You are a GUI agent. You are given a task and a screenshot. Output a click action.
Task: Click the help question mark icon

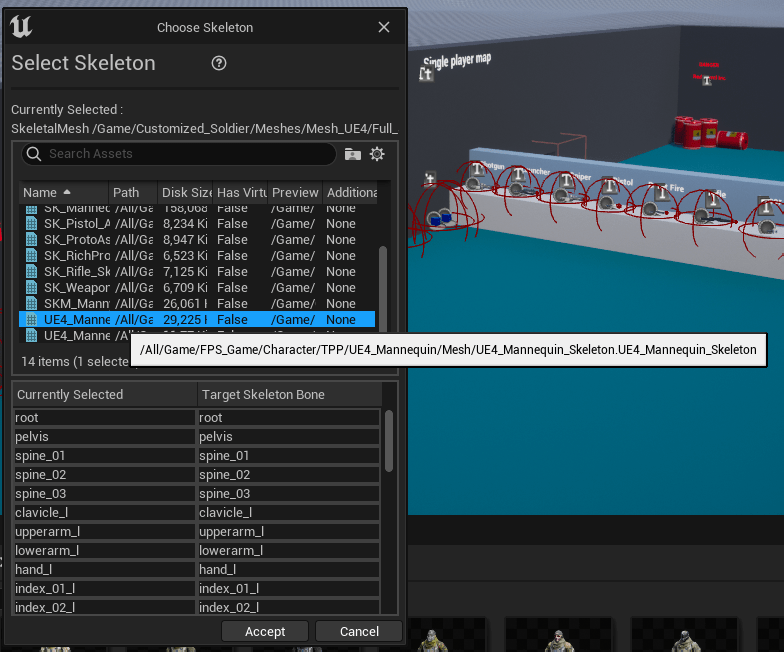click(219, 63)
